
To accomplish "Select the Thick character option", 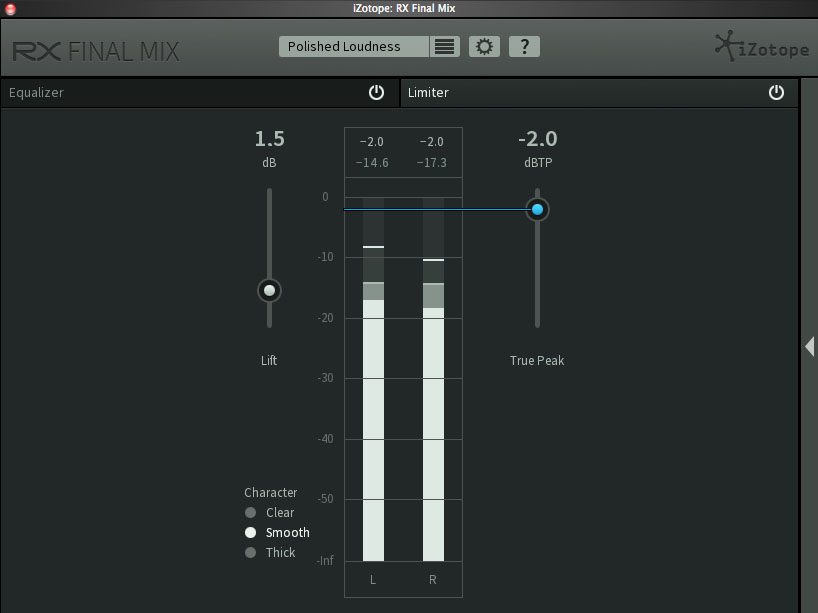I will point(251,553).
